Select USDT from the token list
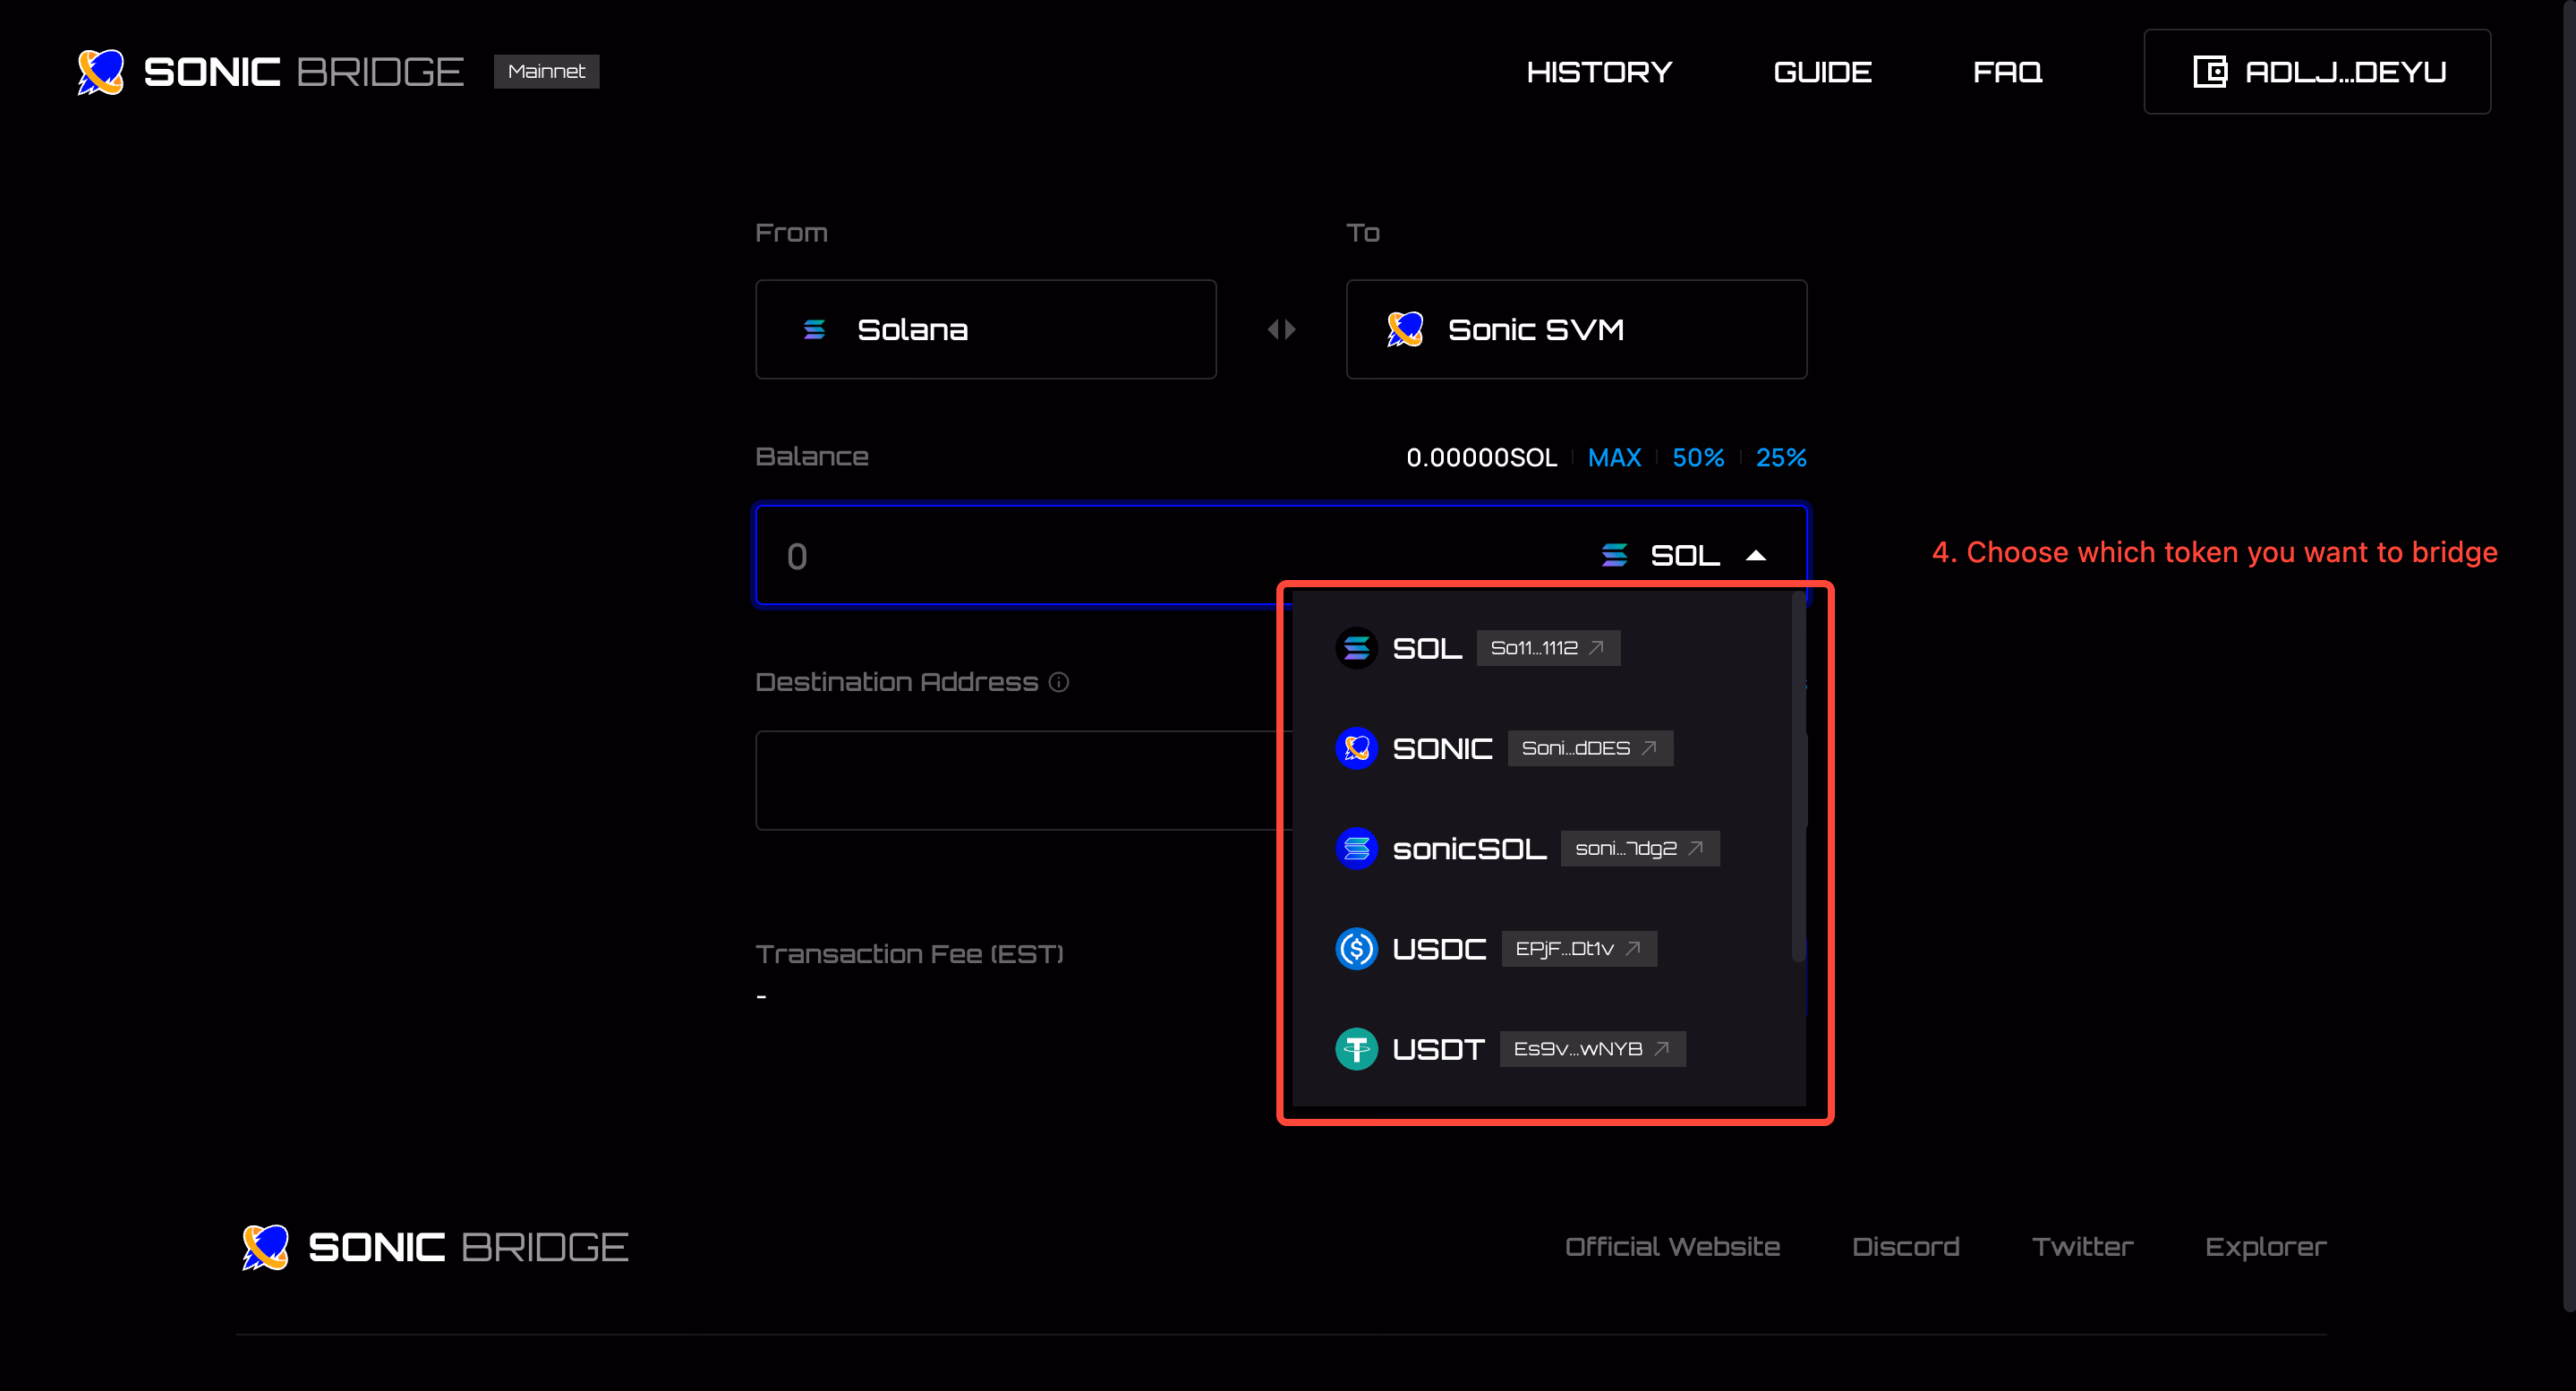This screenshot has height=1391, width=2576. (x=1542, y=1049)
